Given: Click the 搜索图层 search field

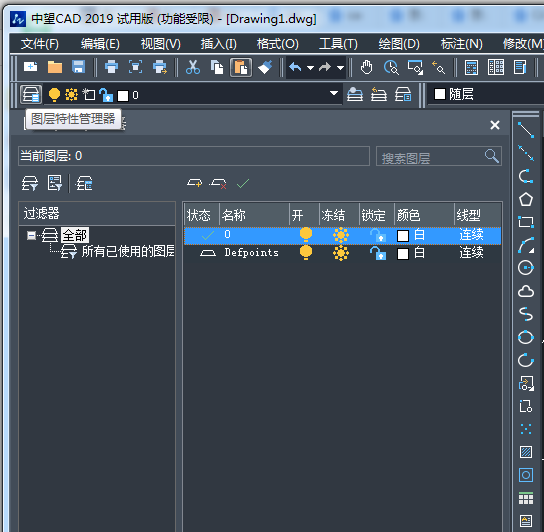Looking at the screenshot, I should click(x=439, y=156).
